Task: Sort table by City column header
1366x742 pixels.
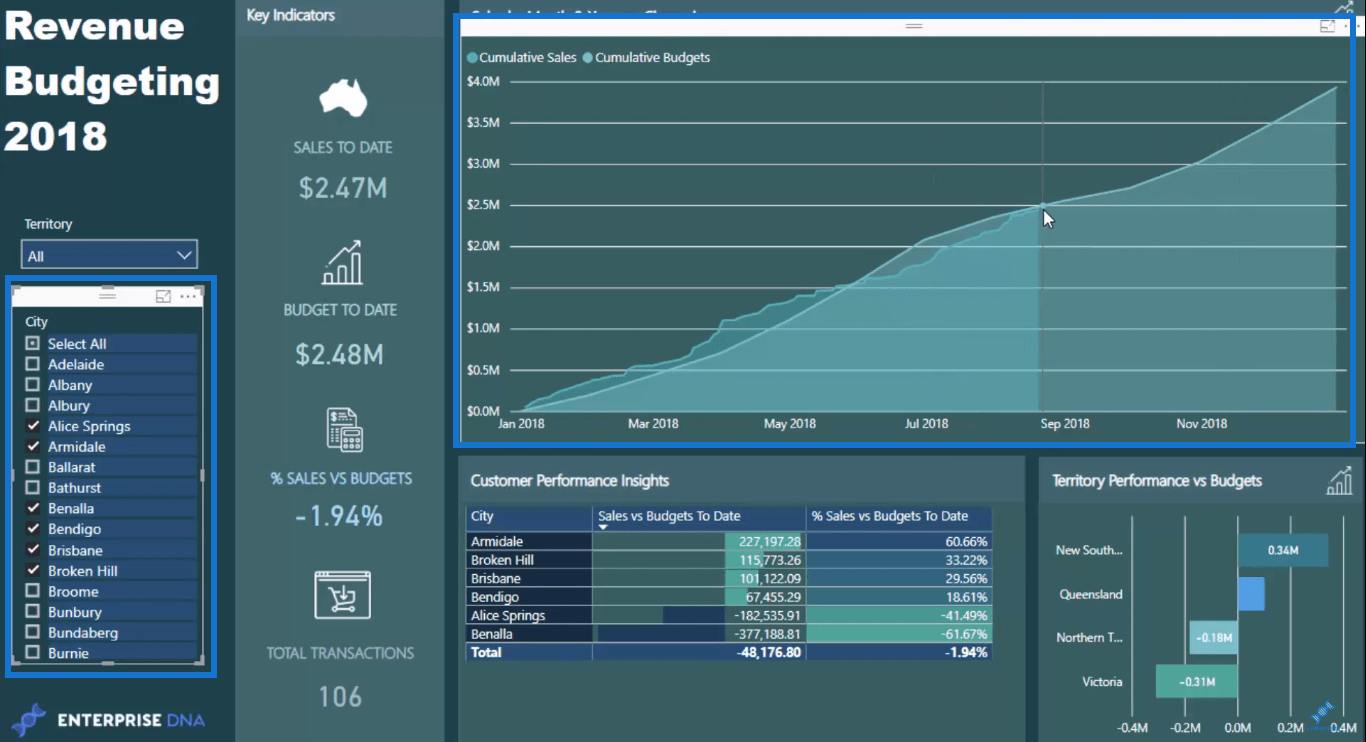Action: pos(529,517)
